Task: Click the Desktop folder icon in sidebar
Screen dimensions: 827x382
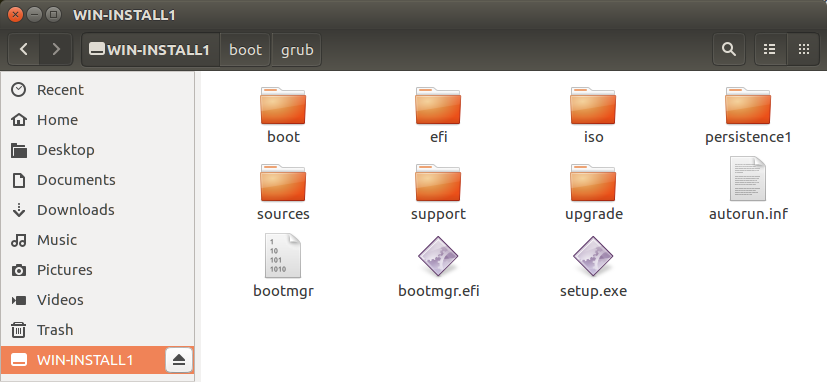Action: pyautogui.click(x=18, y=150)
